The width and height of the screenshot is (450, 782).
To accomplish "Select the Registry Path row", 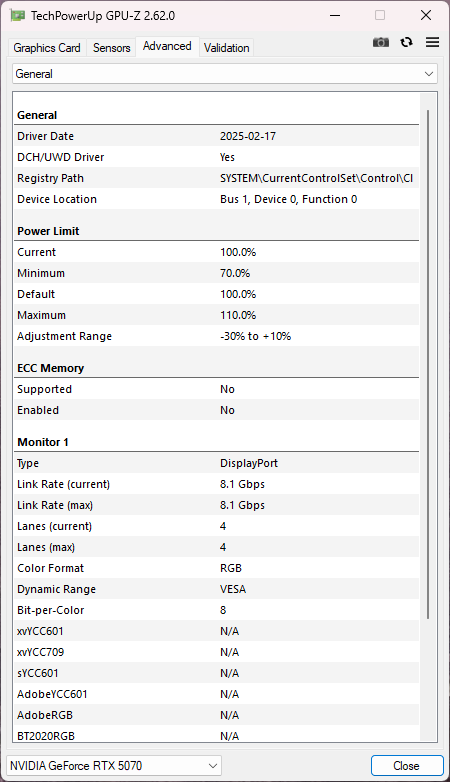I will point(217,178).
